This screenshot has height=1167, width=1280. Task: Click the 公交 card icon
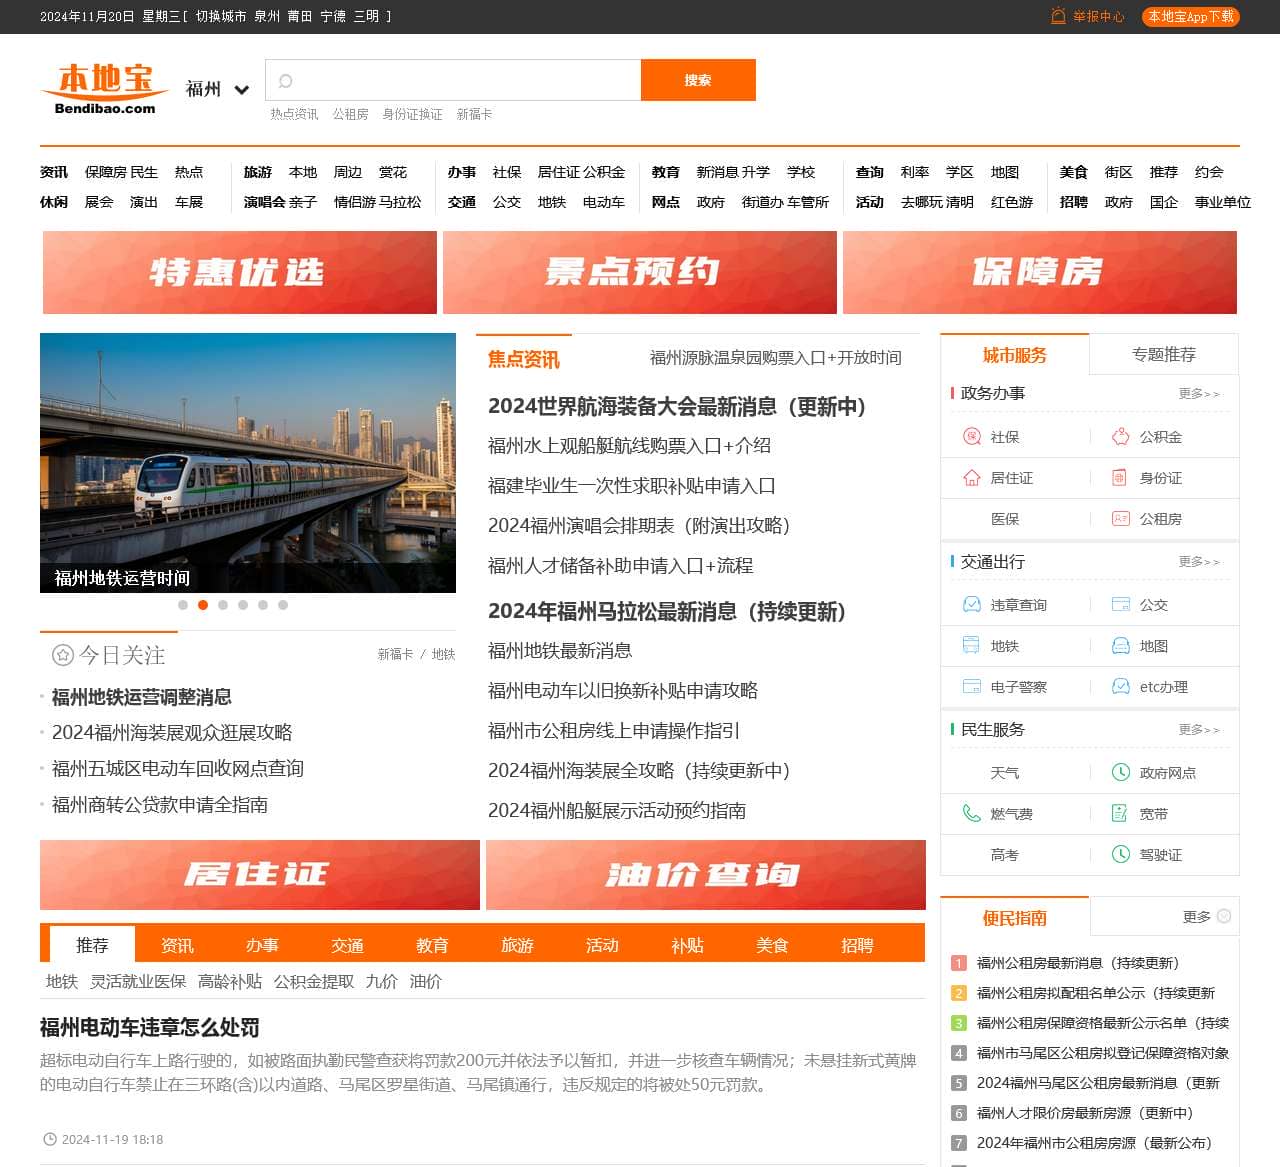coord(1120,604)
